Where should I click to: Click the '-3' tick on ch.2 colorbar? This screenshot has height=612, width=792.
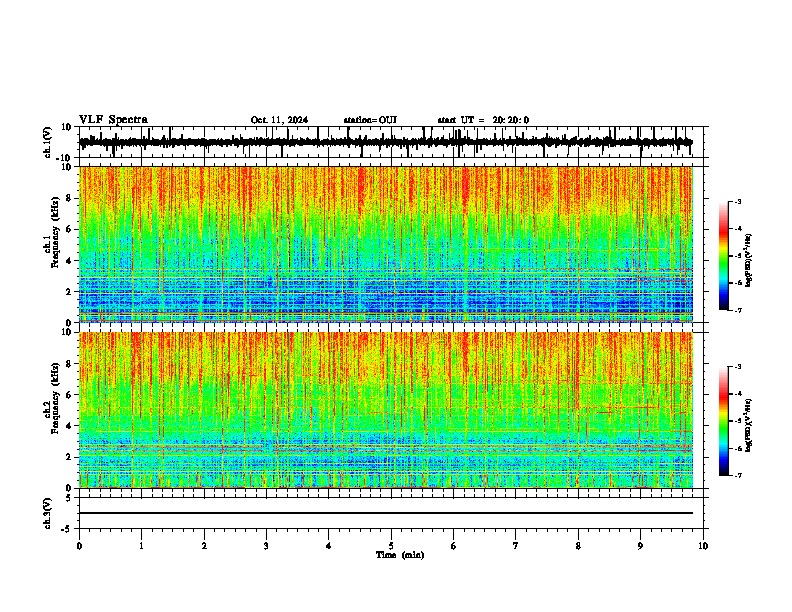(x=737, y=367)
